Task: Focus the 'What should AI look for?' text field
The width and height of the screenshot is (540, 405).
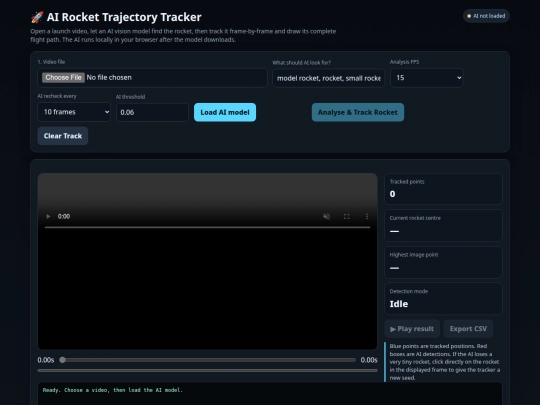Action: point(329,78)
